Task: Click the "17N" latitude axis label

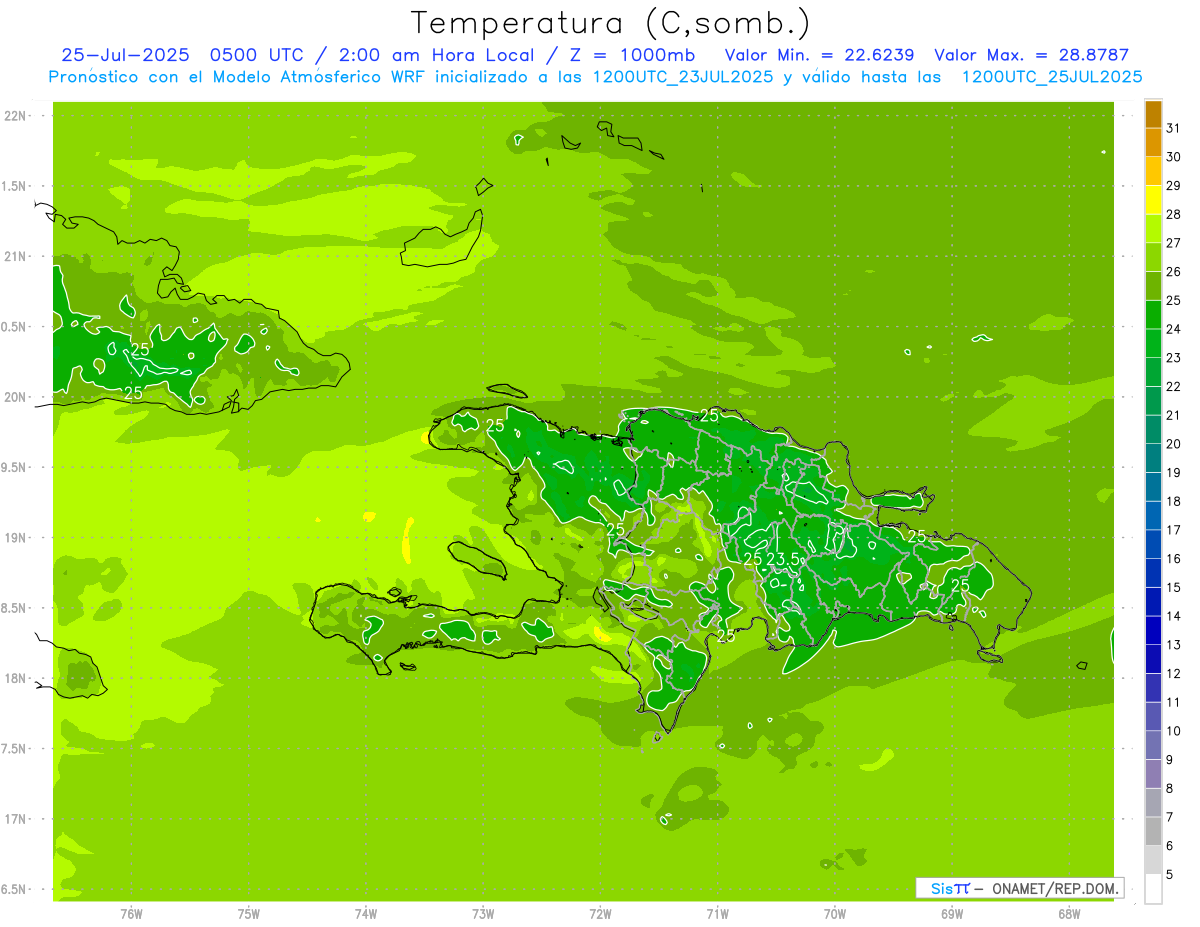Action: point(15,819)
